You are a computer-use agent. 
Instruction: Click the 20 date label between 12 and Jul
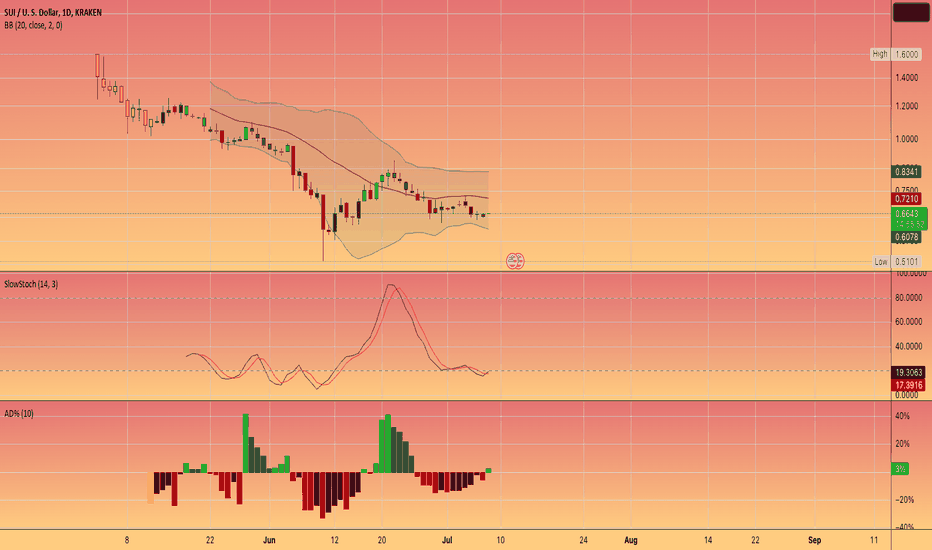pos(382,540)
